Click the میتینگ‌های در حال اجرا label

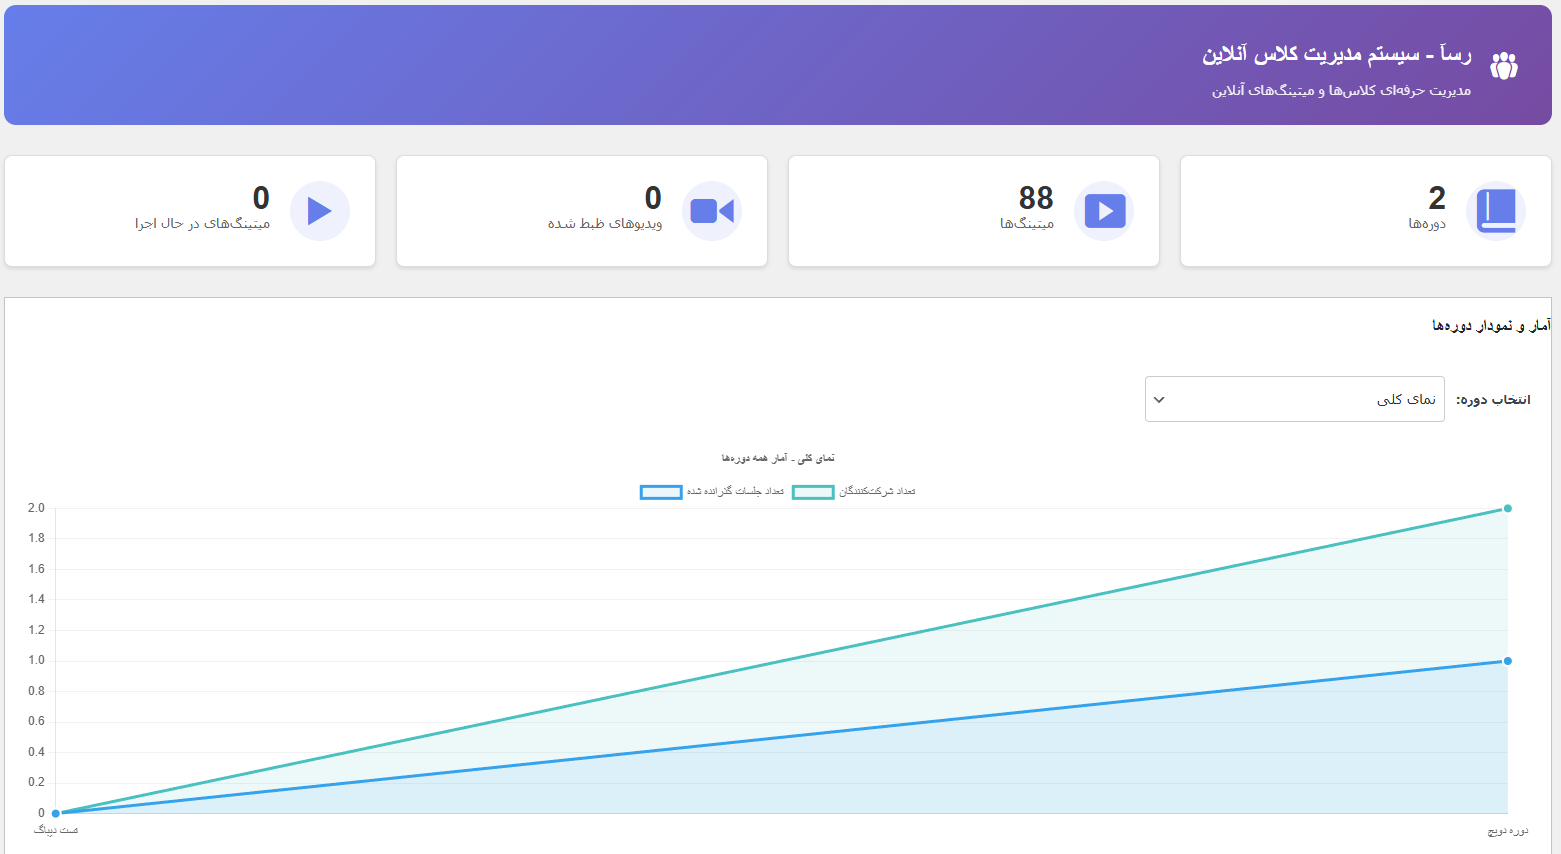203,224
